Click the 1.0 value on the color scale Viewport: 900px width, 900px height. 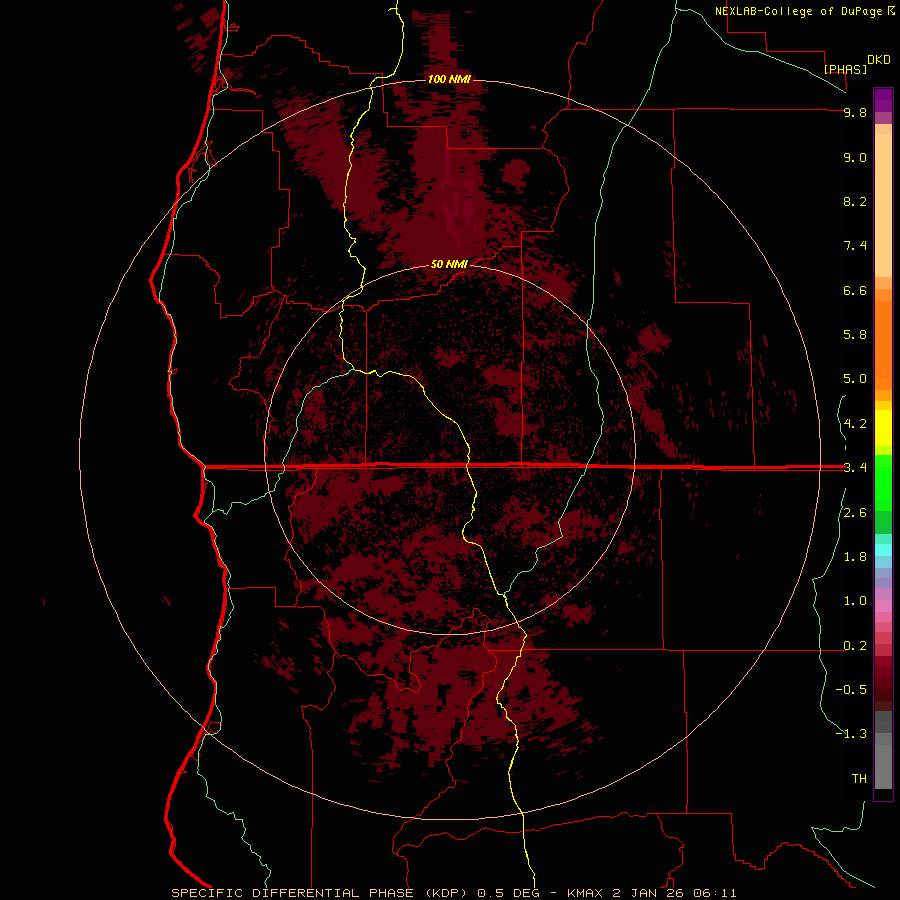coord(855,601)
